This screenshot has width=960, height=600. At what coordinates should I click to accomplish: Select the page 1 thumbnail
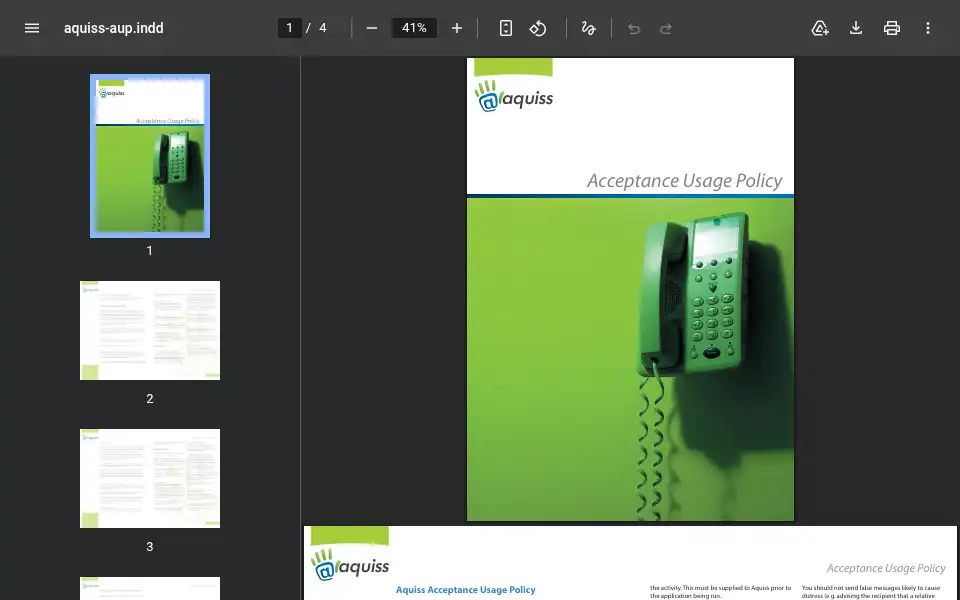click(x=150, y=156)
